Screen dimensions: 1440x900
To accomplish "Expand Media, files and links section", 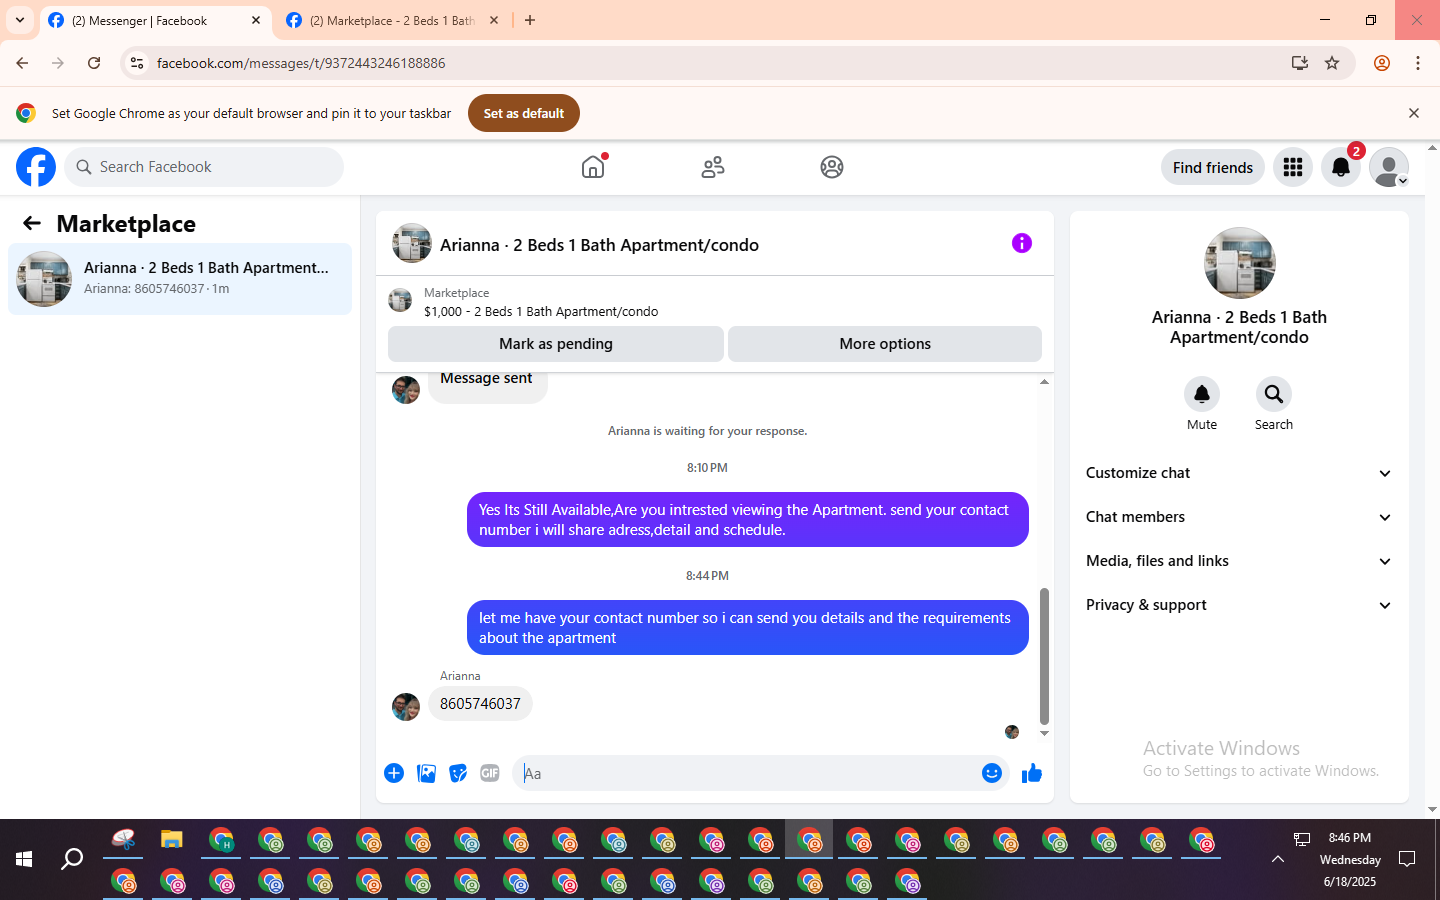I will click(1239, 561).
